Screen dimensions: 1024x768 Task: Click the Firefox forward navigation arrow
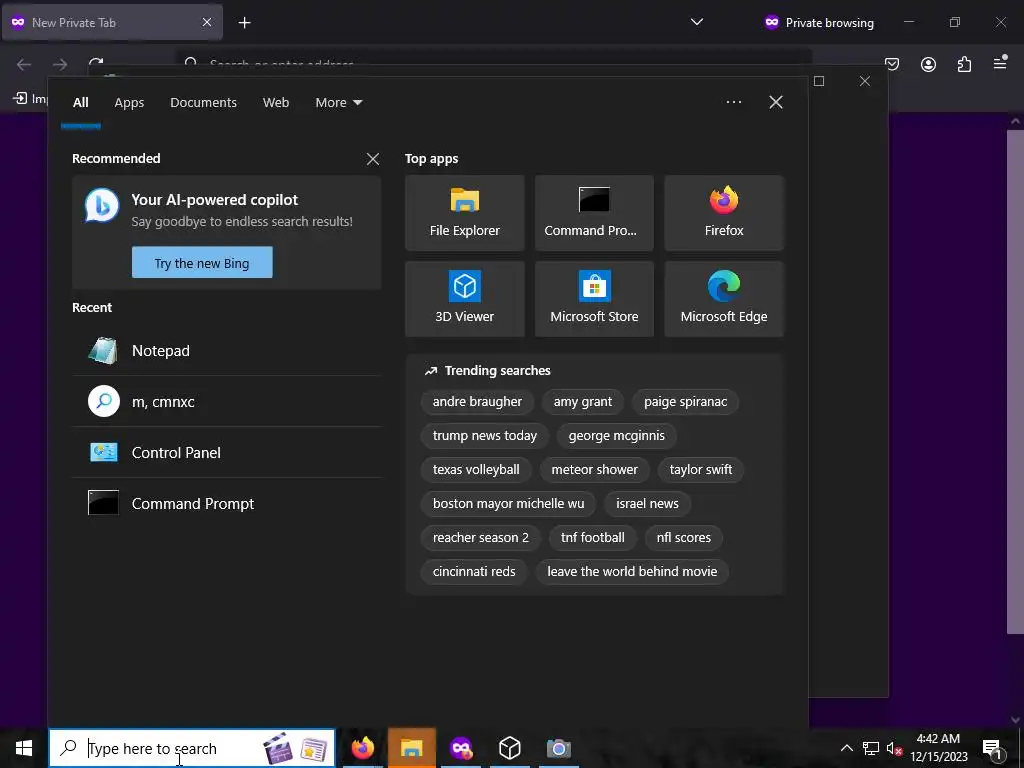[x=60, y=64]
